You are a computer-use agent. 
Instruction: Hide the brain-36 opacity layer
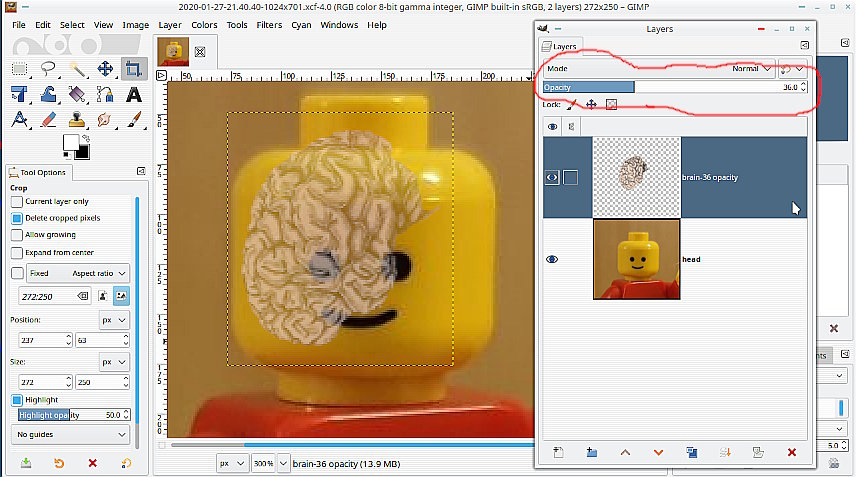(x=552, y=177)
